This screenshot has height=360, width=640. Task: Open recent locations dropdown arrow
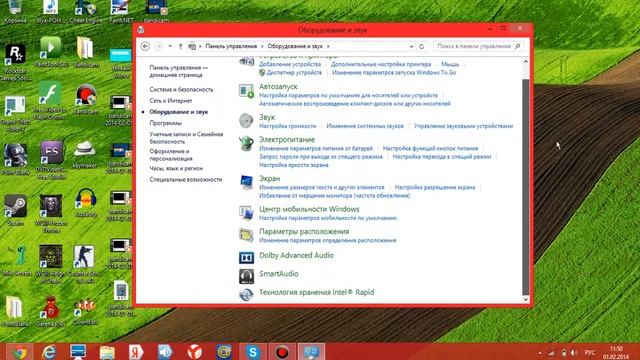170,46
